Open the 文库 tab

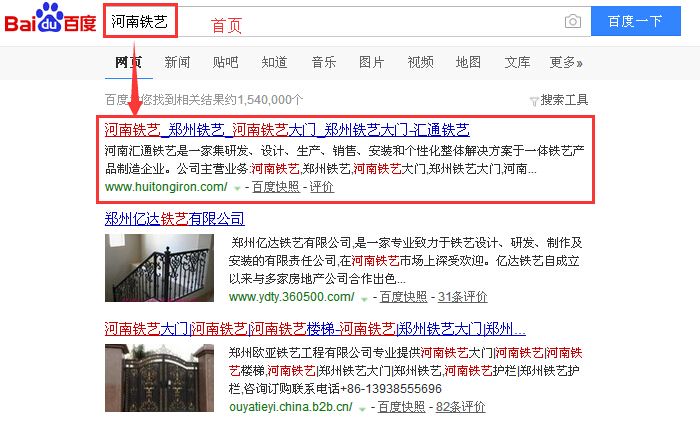517,62
